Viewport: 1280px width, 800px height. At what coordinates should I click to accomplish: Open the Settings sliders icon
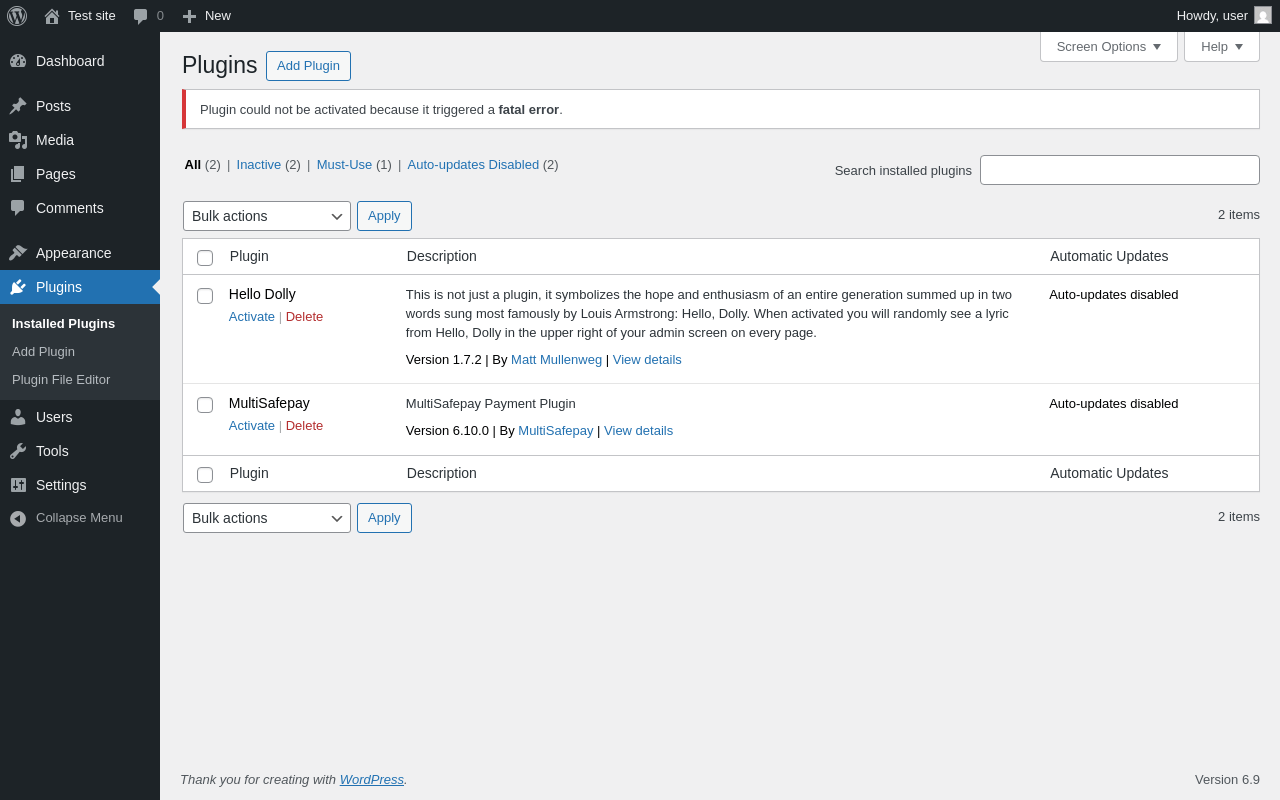point(18,485)
